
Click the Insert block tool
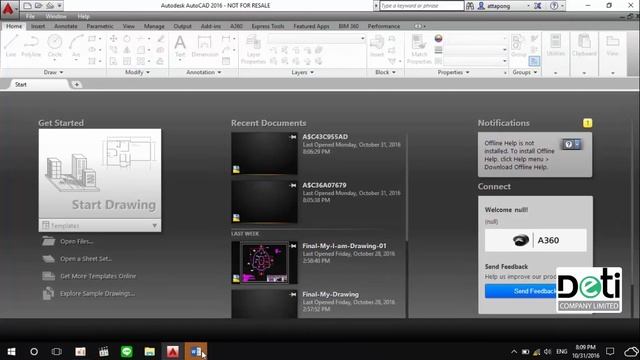377,46
